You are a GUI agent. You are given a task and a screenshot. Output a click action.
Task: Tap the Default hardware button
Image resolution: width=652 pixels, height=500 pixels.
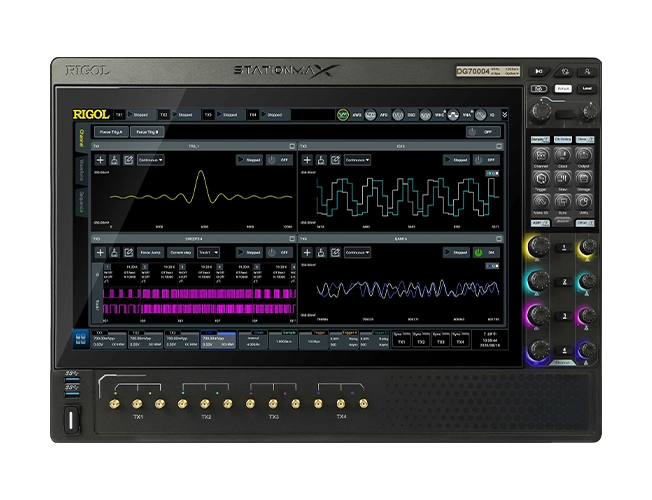563,89
